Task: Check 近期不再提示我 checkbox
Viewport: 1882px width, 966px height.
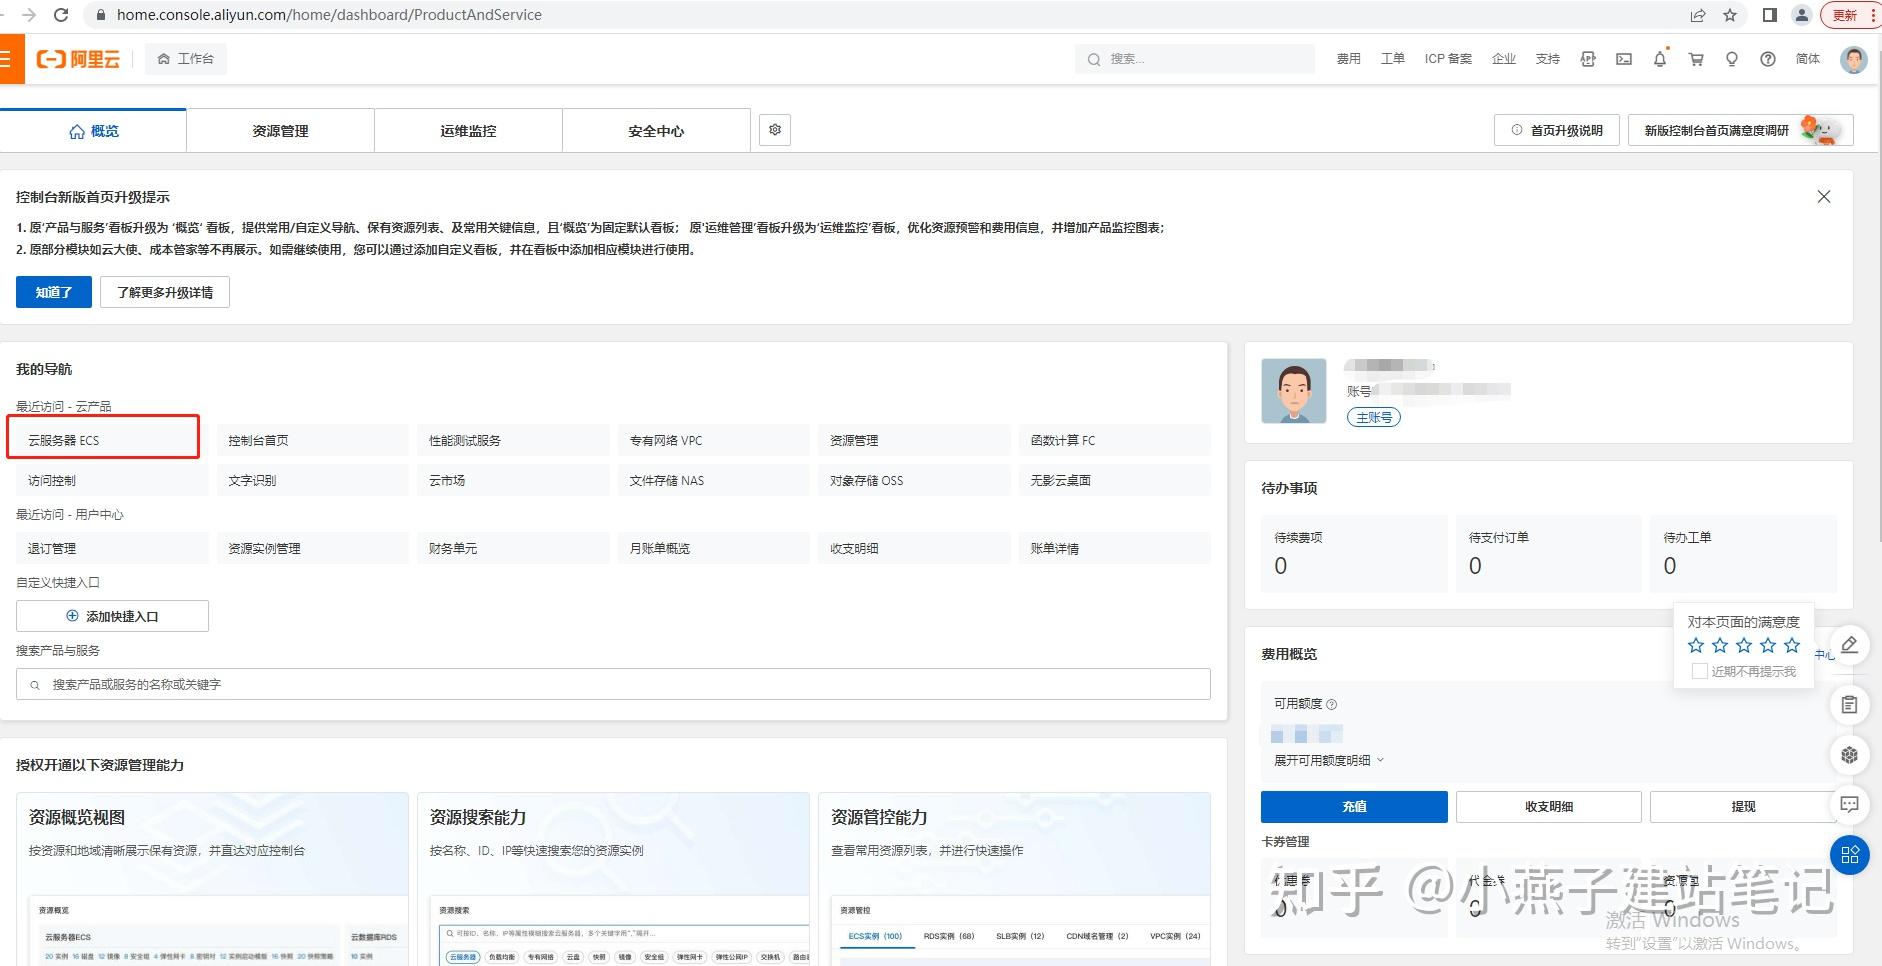Action: click(x=1699, y=671)
